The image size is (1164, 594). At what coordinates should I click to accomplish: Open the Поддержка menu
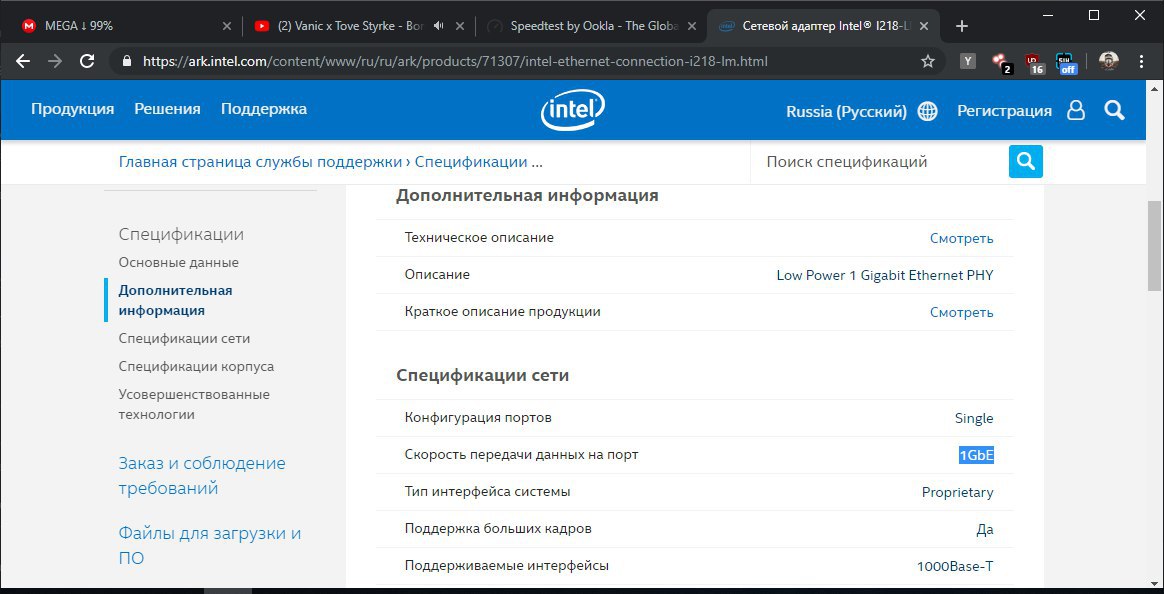click(x=264, y=109)
